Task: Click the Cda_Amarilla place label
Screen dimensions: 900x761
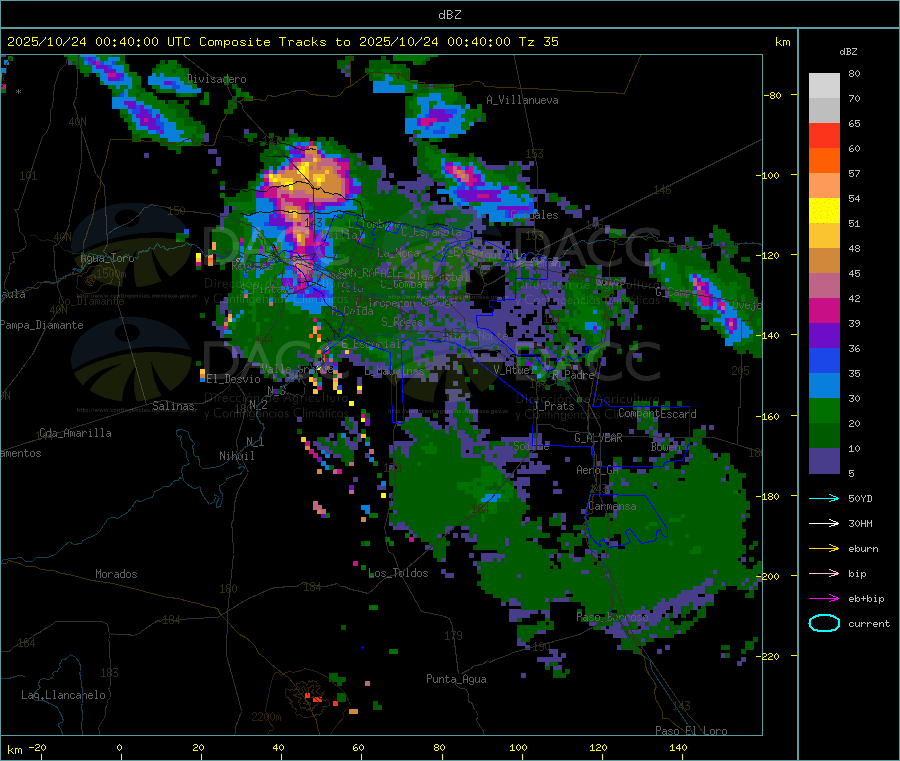Action: tap(75, 433)
